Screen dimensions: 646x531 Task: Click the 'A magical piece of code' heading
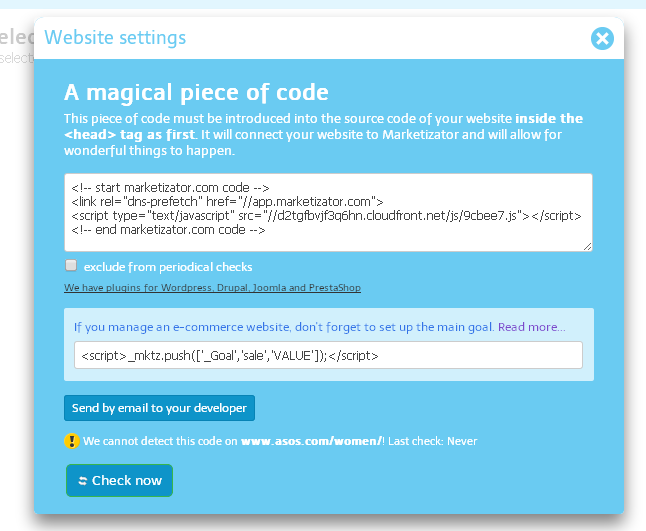(196, 92)
